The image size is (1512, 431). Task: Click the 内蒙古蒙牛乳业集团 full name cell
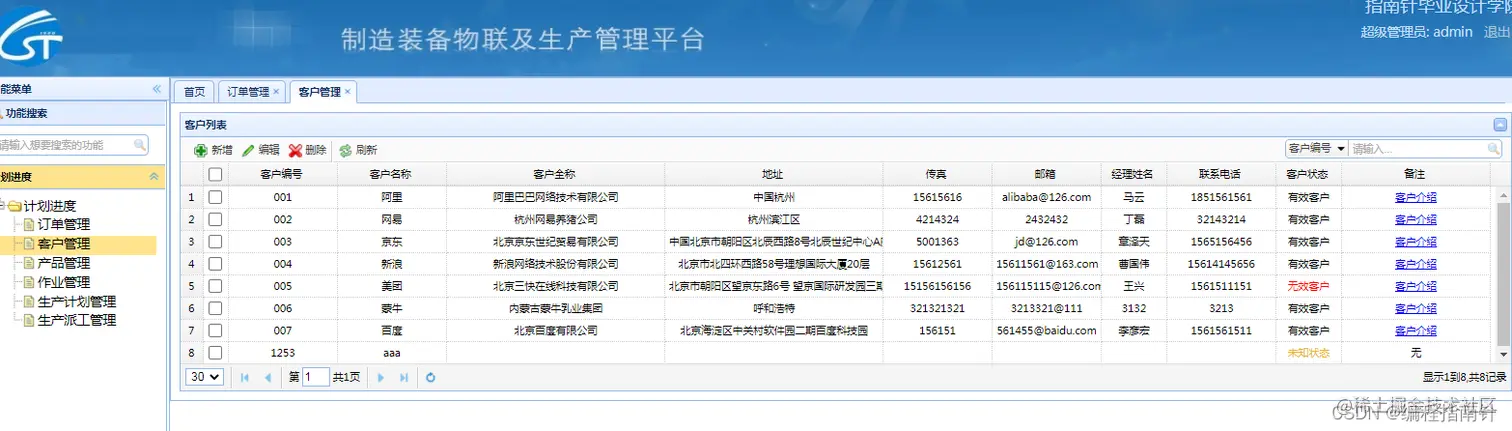coord(556,308)
